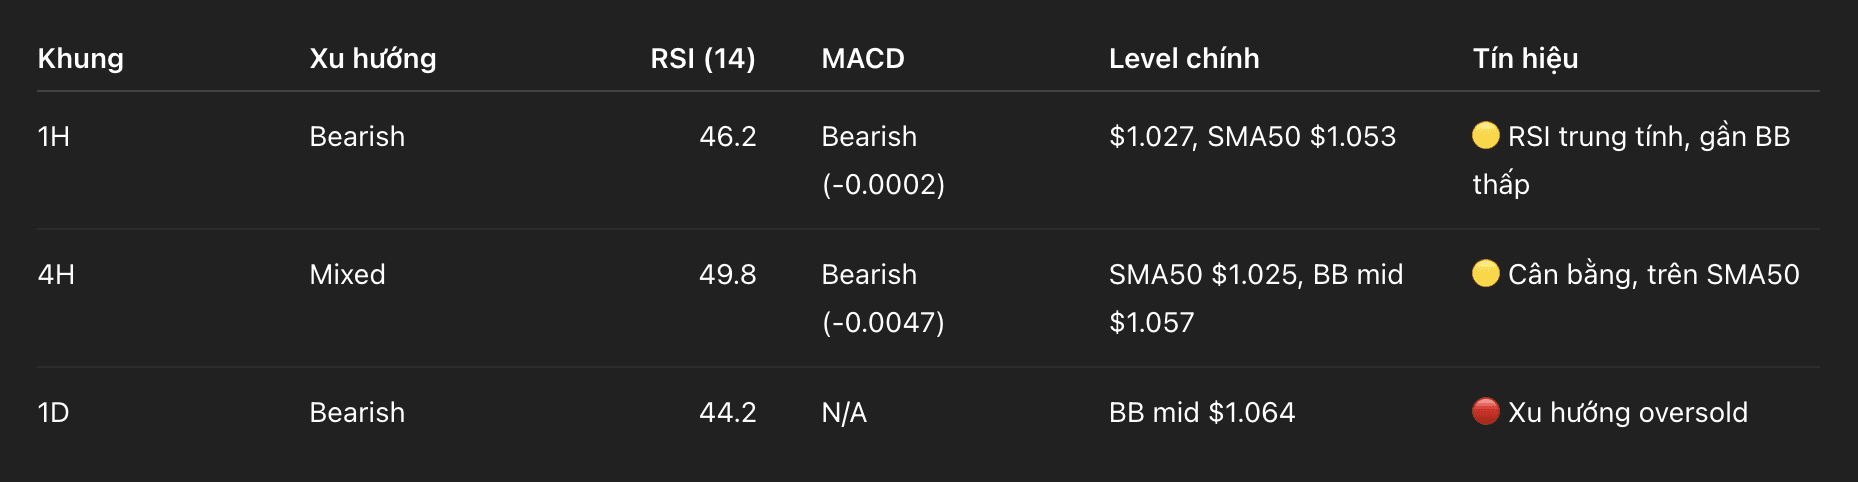
Task: Click the Bearish (-0.0047) MACD cell
Action: pyautogui.click(x=882, y=298)
